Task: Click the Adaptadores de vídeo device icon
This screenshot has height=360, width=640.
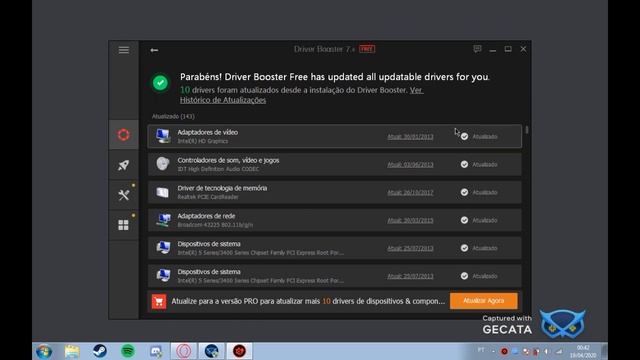Action: 163,136
